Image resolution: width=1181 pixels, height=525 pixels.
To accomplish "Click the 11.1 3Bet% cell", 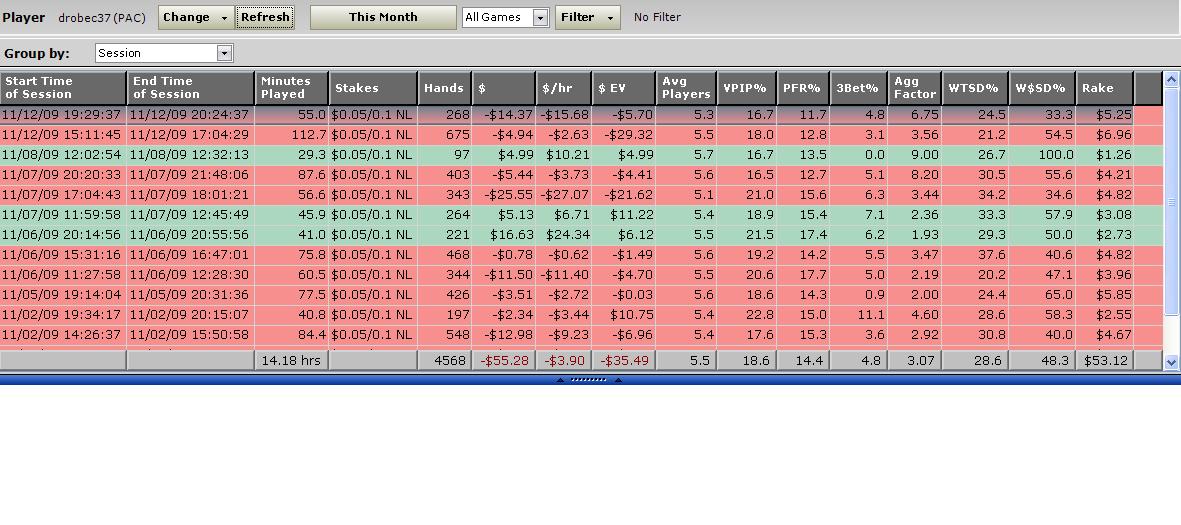I will point(859,314).
